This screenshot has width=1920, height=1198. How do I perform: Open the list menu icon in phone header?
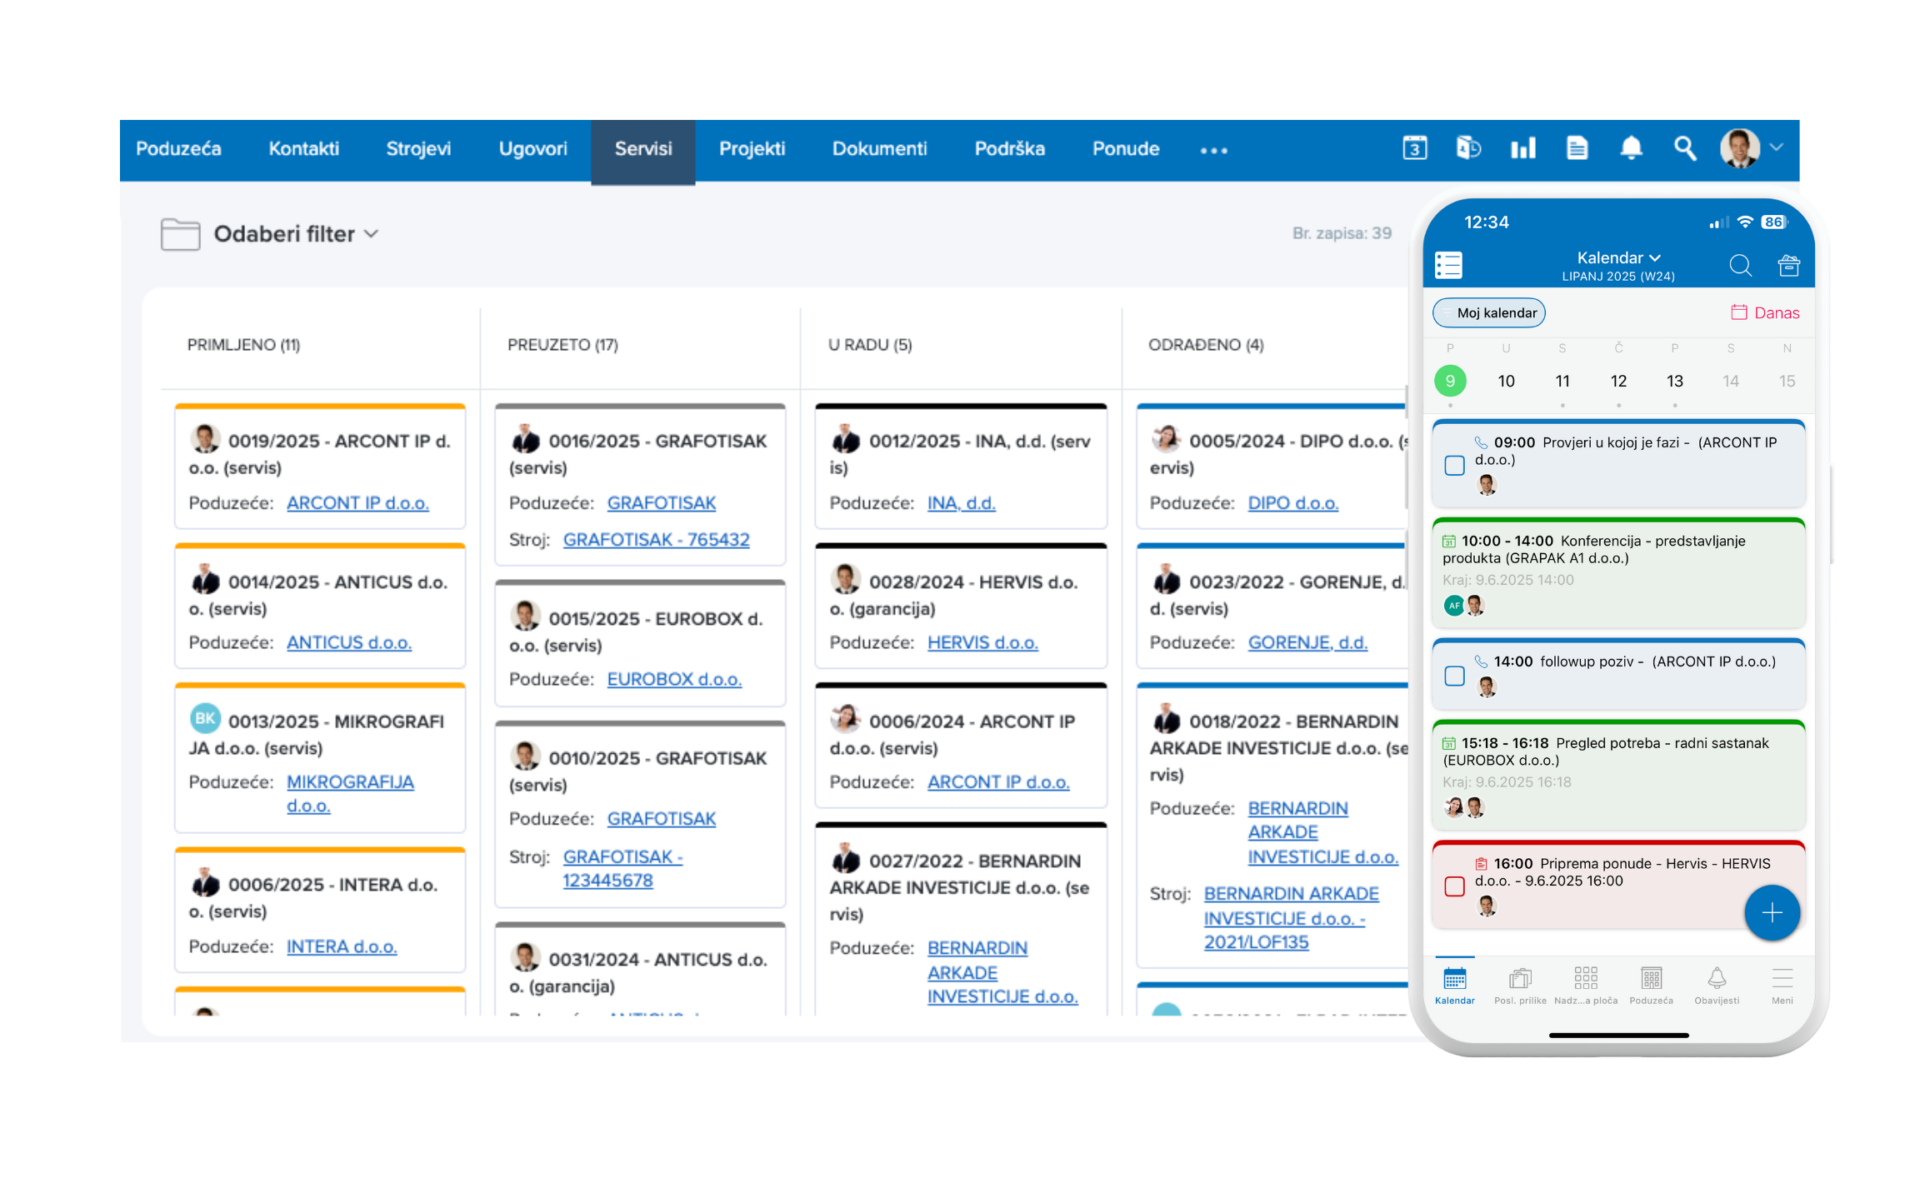pyautogui.click(x=1448, y=265)
